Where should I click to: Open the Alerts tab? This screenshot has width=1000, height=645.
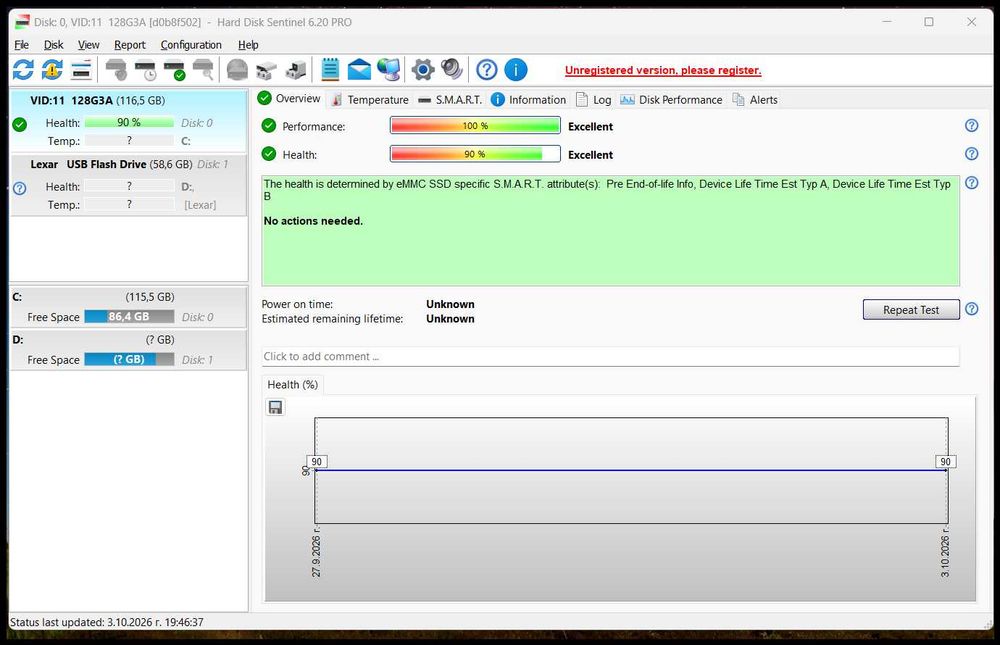pos(755,100)
